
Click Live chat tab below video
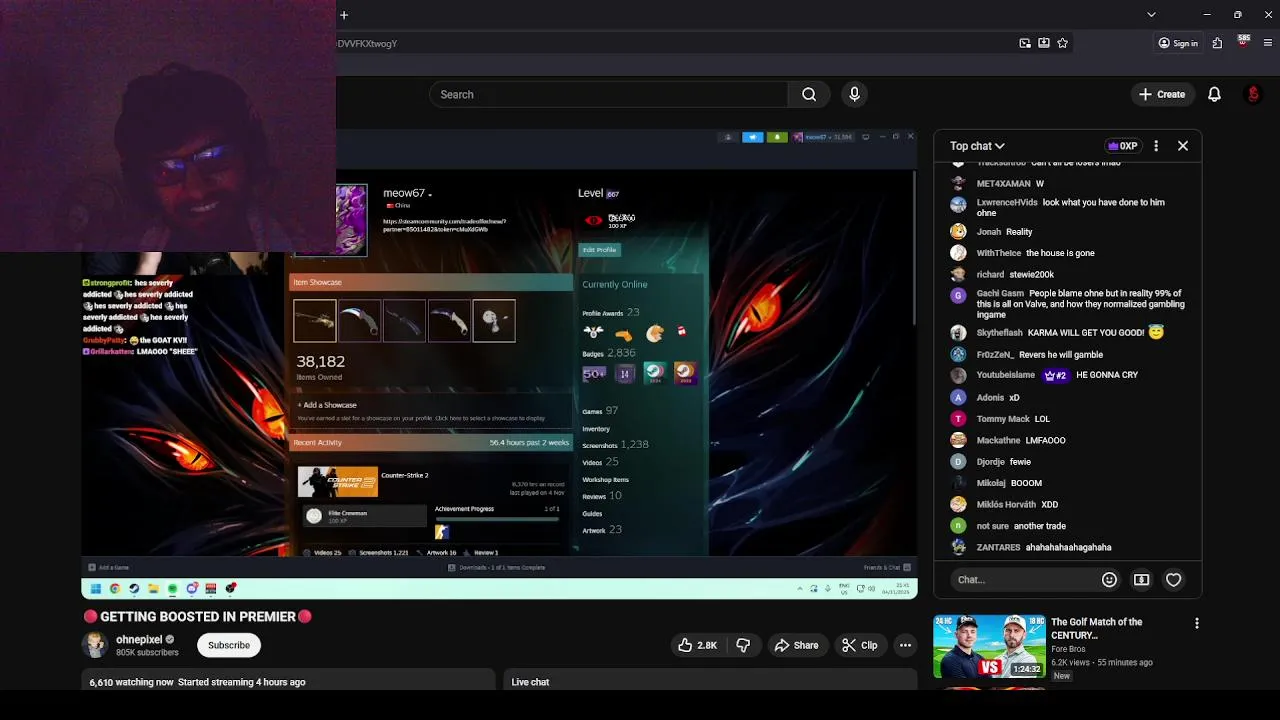[x=530, y=682]
